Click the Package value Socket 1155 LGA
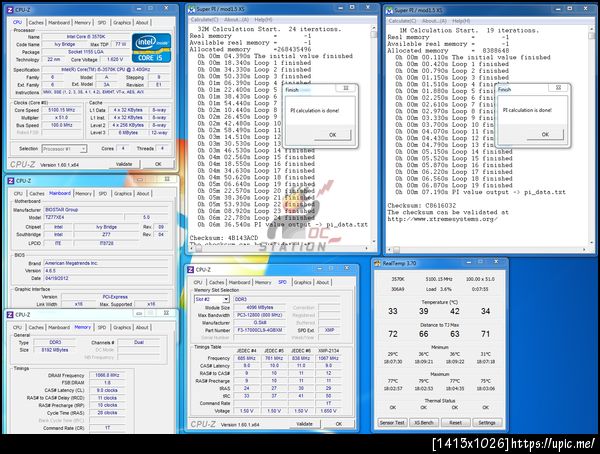Screen dimensions: 600x454 [x=86, y=52]
